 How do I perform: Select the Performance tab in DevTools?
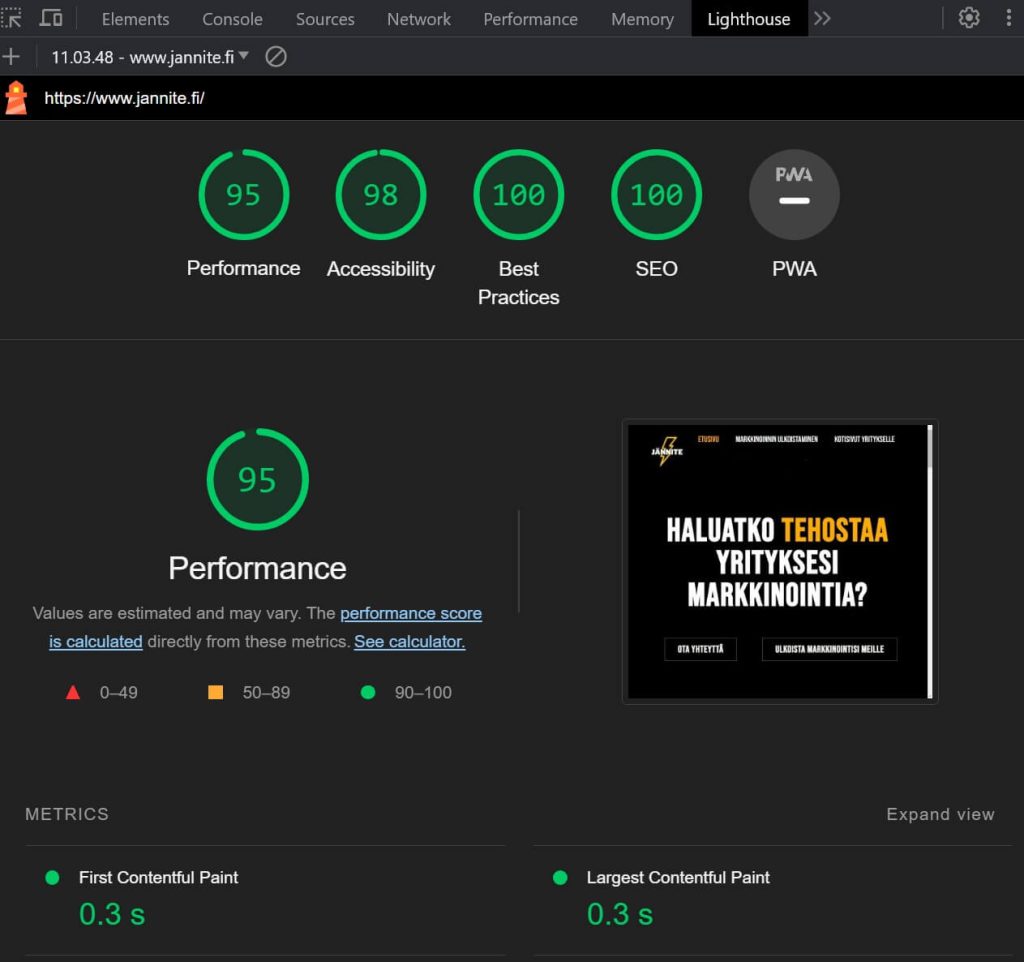(x=530, y=19)
